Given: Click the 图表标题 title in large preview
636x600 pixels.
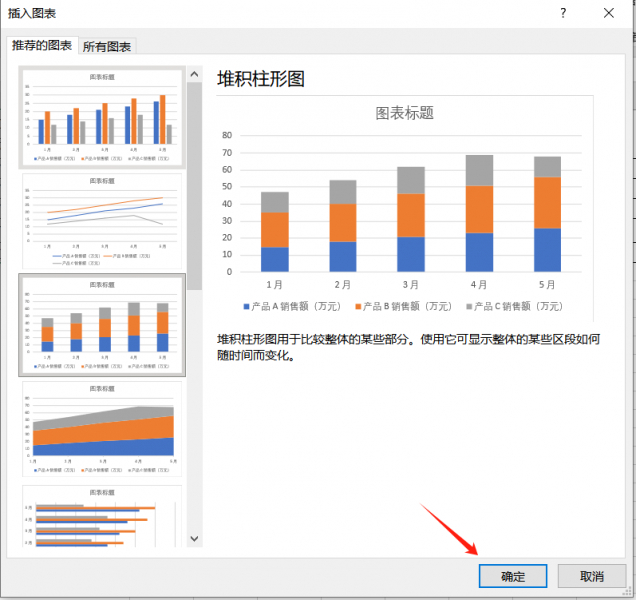Looking at the screenshot, I should click(x=404, y=113).
